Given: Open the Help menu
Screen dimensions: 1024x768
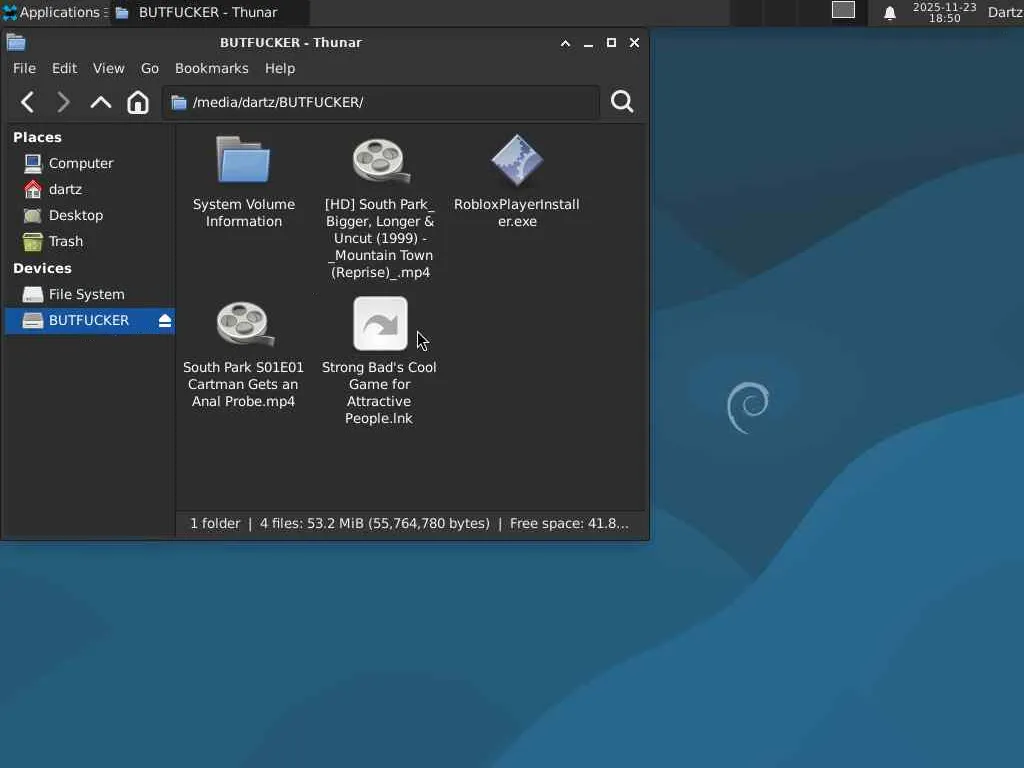Looking at the screenshot, I should (x=280, y=68).
